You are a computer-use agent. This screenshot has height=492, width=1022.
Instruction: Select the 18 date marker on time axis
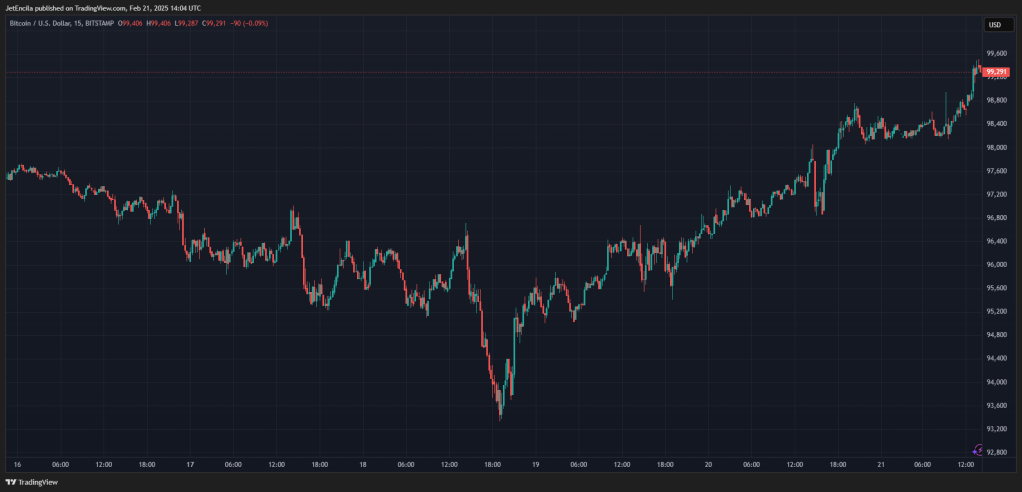coord(363,465)
